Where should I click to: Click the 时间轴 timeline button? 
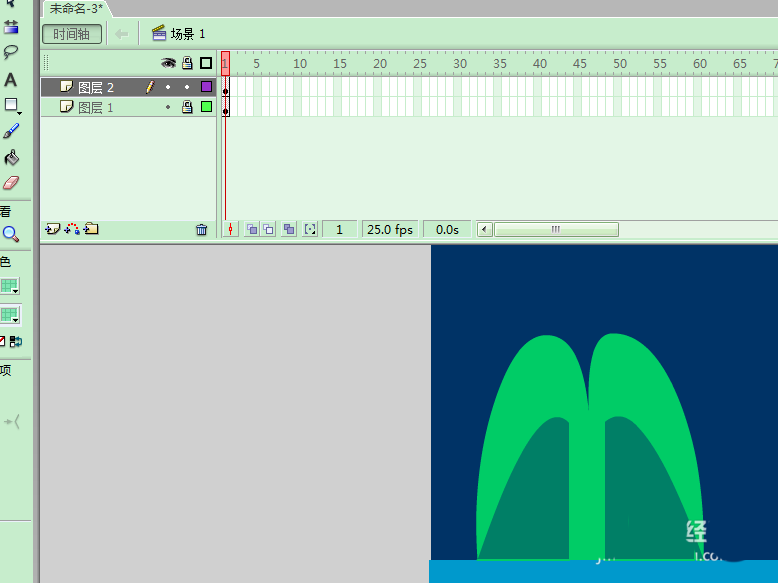[x=72, y=34]
